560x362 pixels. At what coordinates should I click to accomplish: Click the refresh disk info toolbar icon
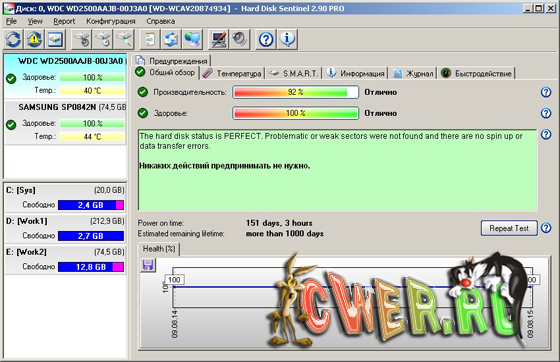pyautogui.click(x=14, y=39)
